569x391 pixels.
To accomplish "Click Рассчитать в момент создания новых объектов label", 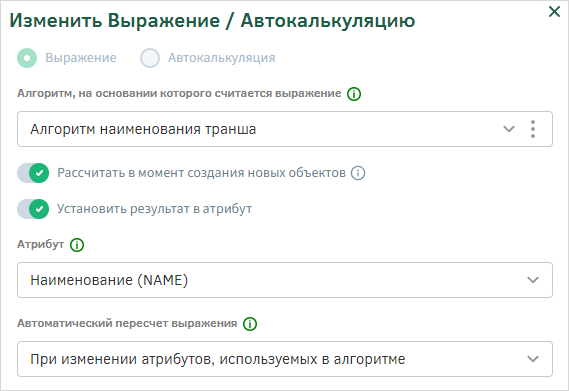I will click(201, 173).
